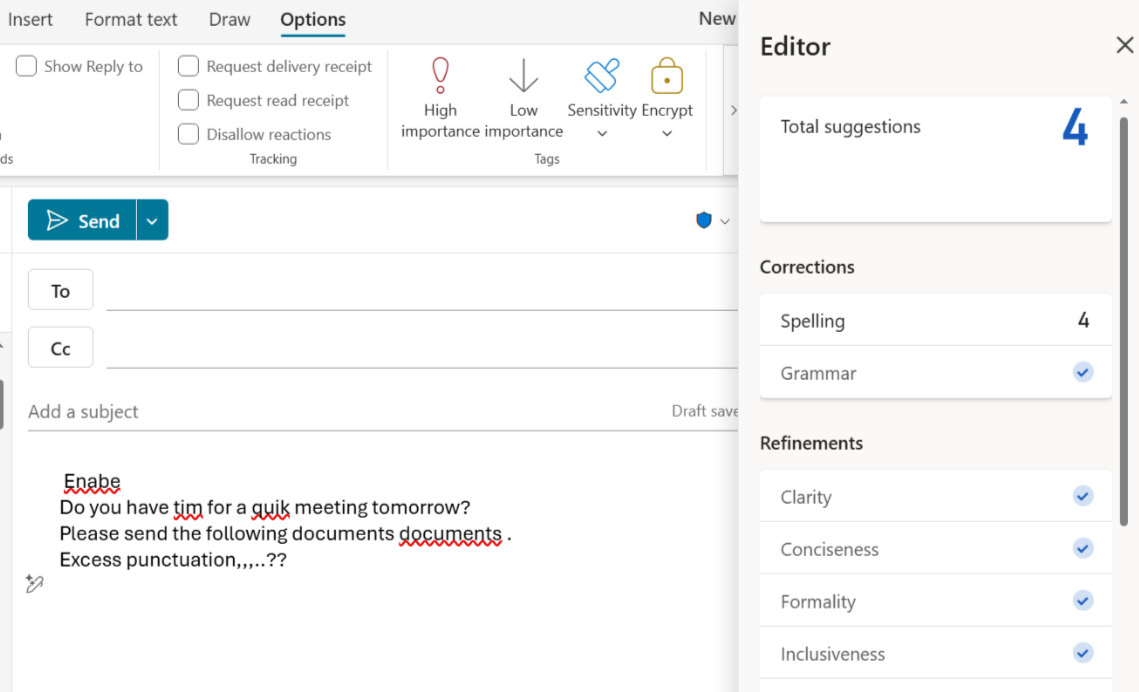The width and height of the screenshot is (1139, 692).
Task: Mark message as Low importance
Action: click(x=523, y=98)
